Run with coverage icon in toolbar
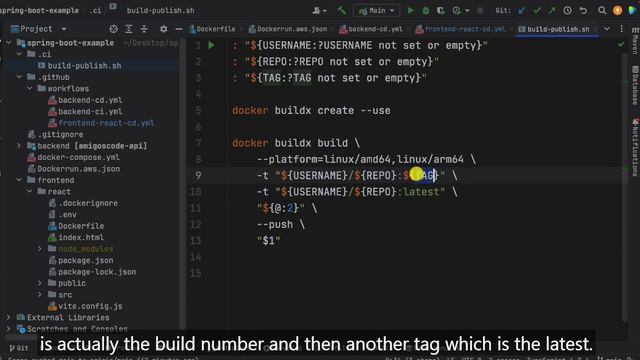The height and width of the screenshot is (360, 640). tap(441, 11)
